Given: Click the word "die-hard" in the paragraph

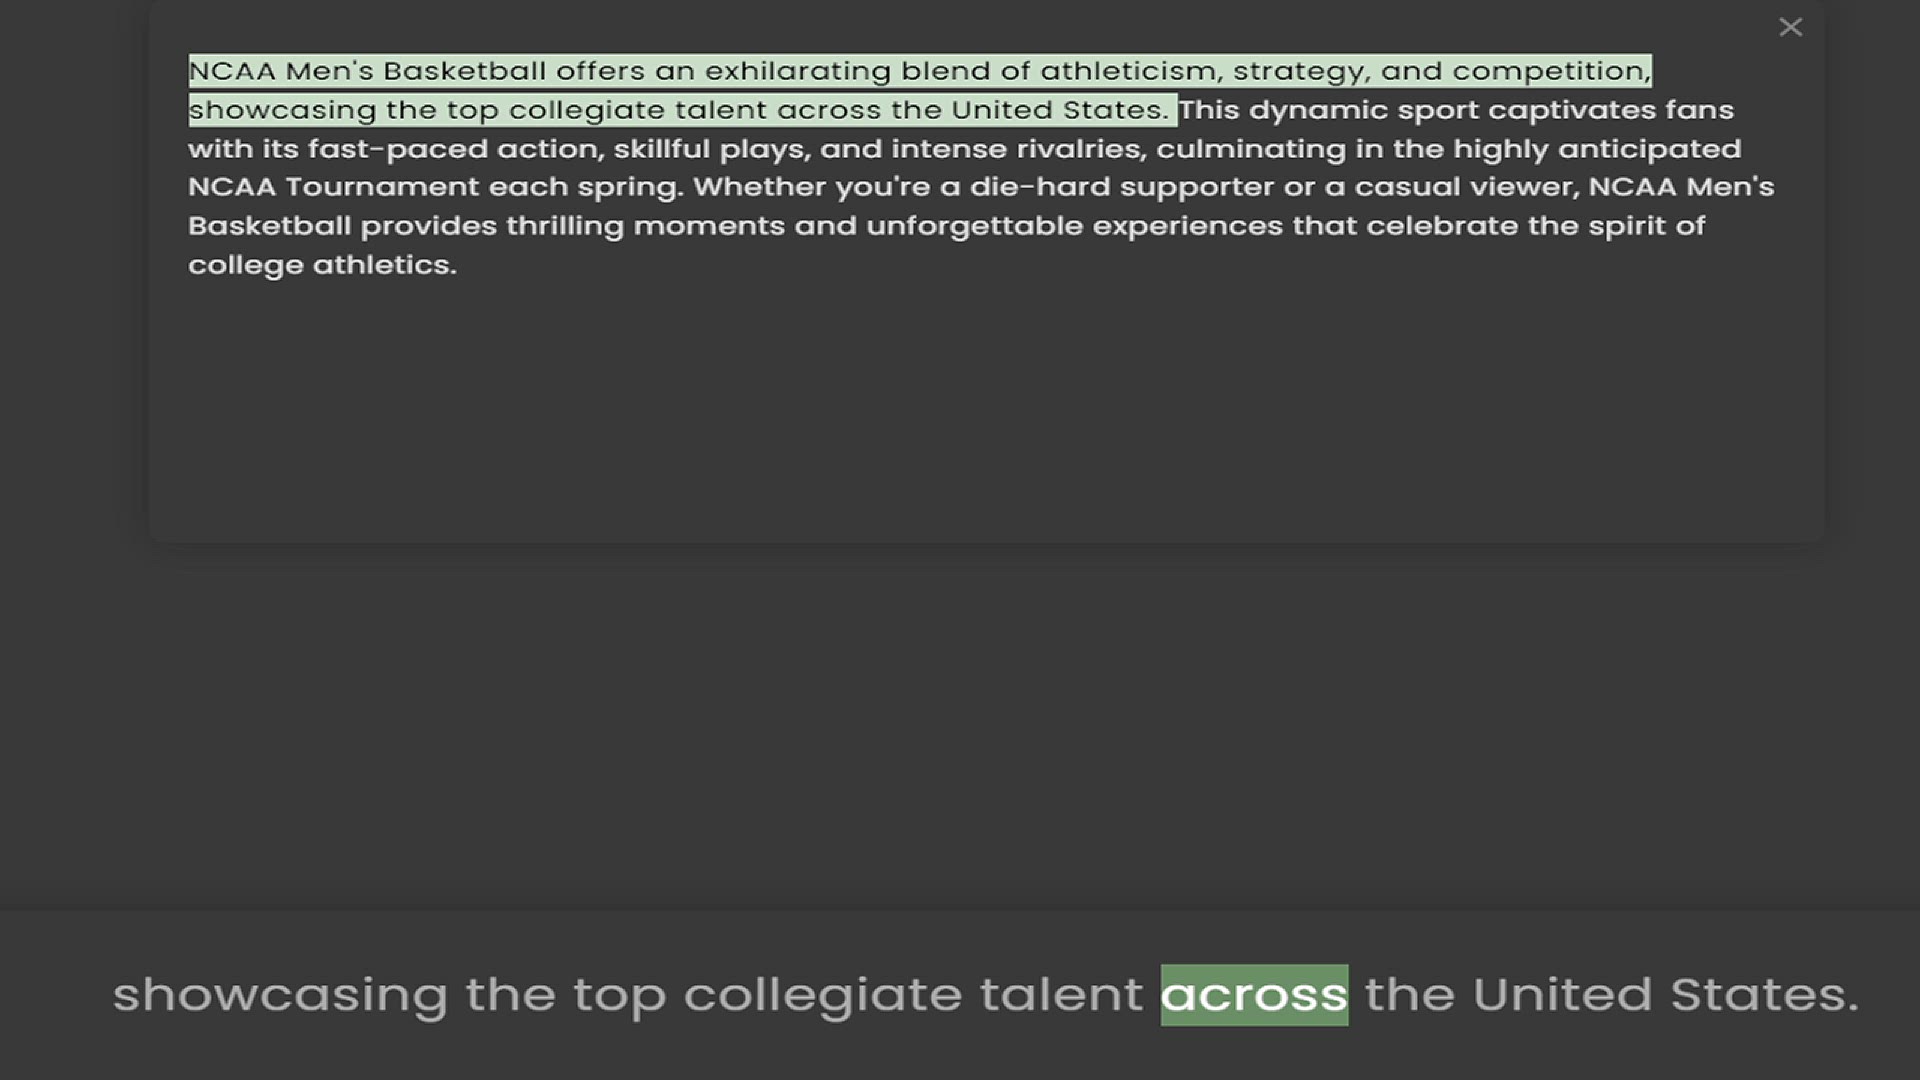Looking at the screenshot, I should point(1039,187).
